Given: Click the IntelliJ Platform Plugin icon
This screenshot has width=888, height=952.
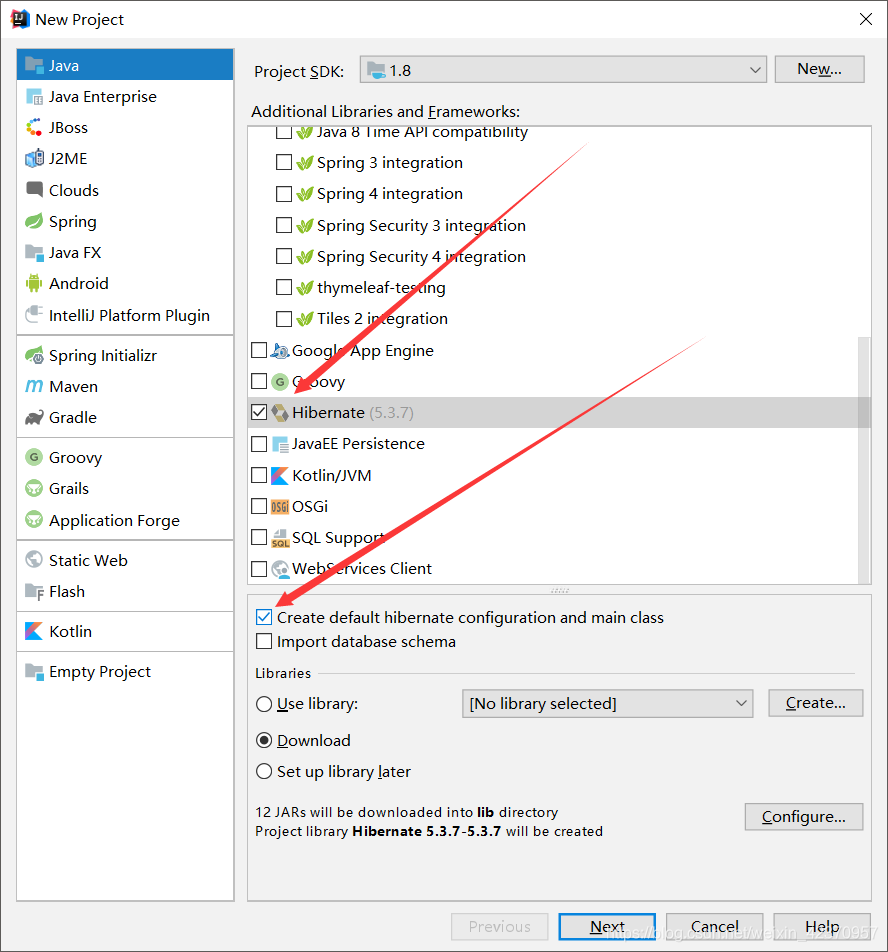Looking at the screenshot, I should [34, 315].
